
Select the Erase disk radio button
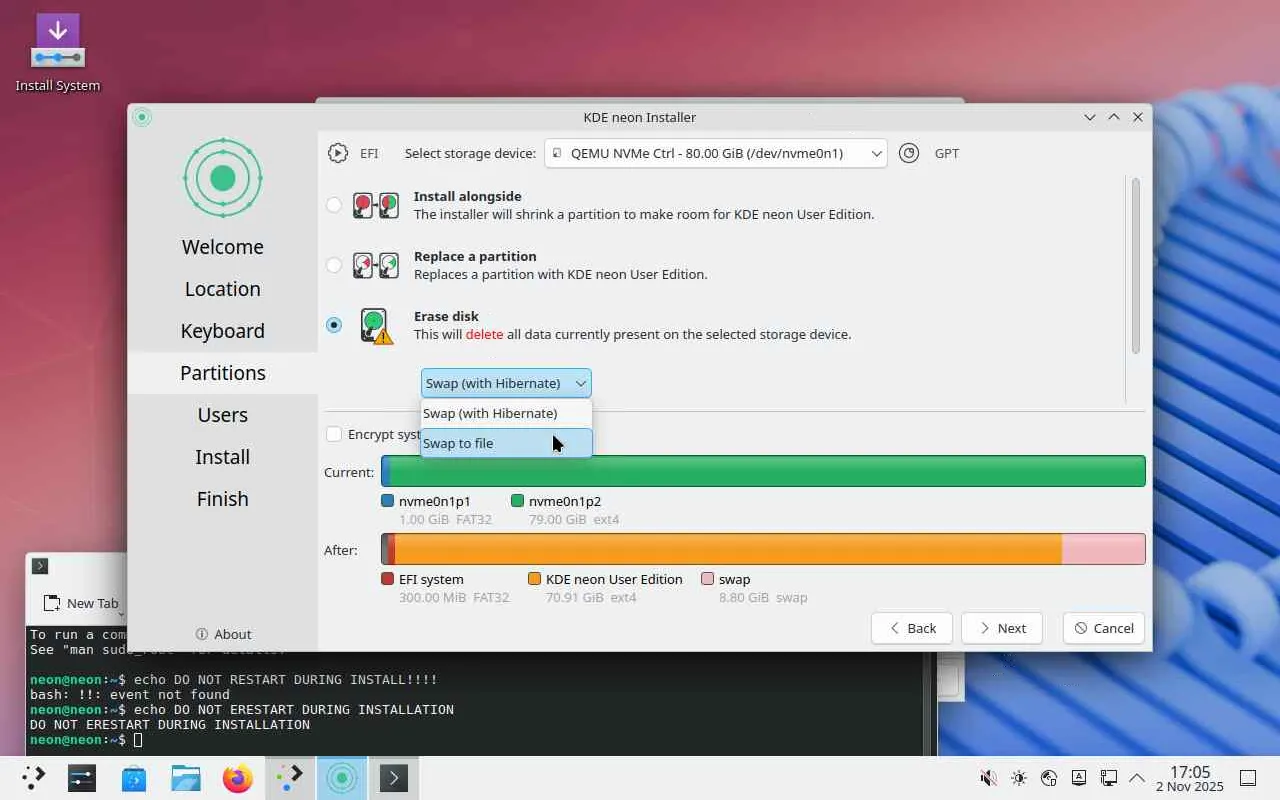(x=334, y=325)
